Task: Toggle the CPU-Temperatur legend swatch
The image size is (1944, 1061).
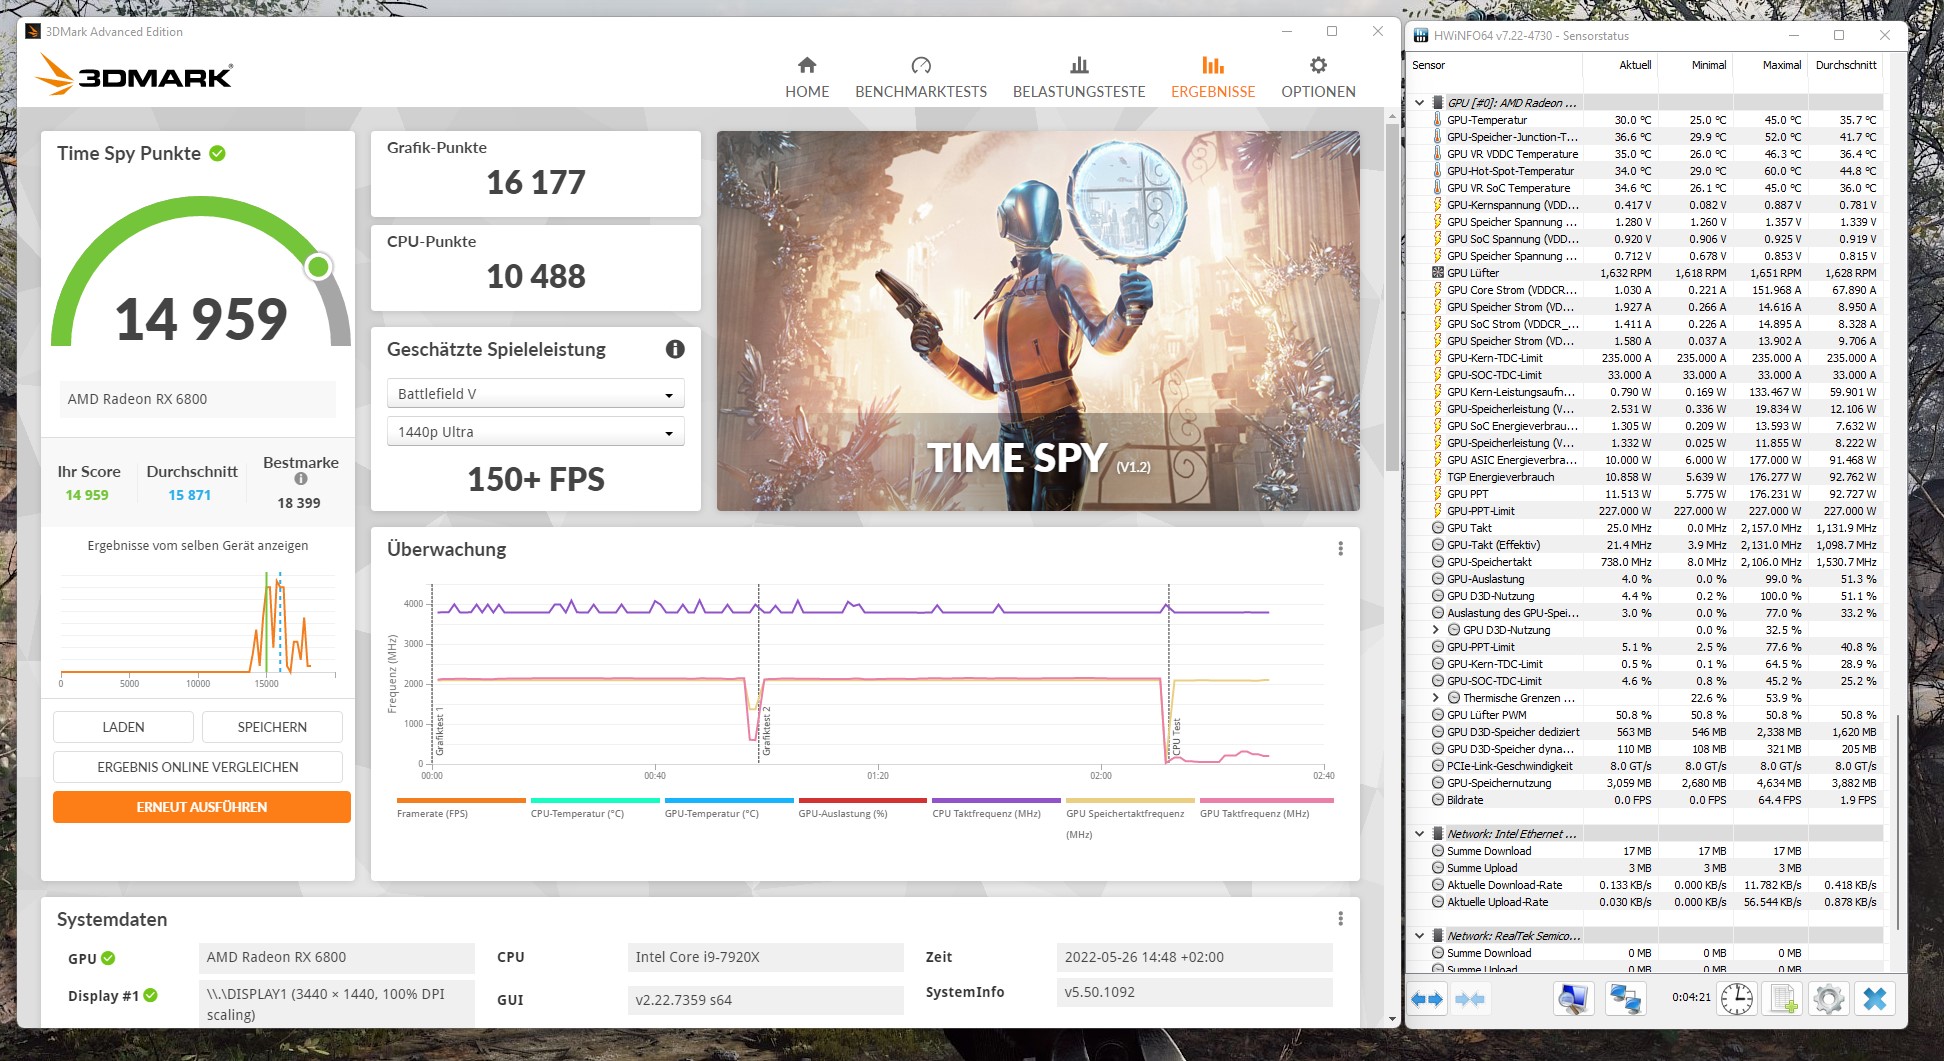Action: pyautogui.click(x=595, y=800)
